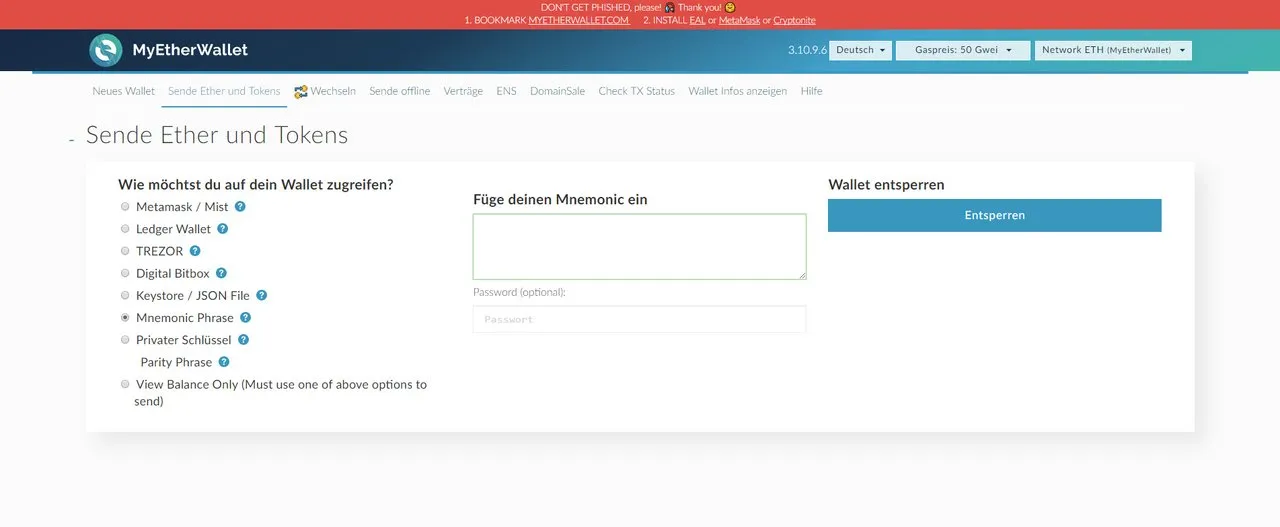Open help icon next to Metamask / Mist

tap(240, 207)
